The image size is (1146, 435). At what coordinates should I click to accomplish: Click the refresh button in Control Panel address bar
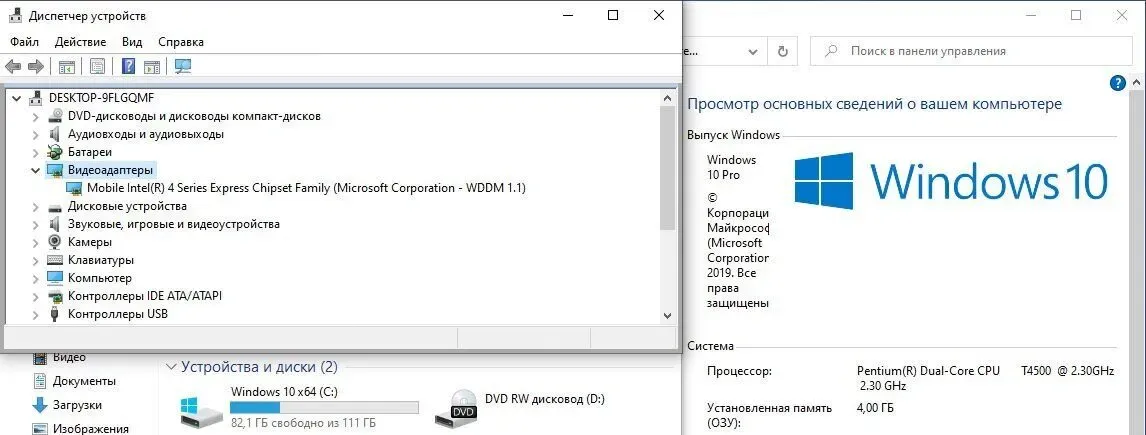tap(784, 51)
